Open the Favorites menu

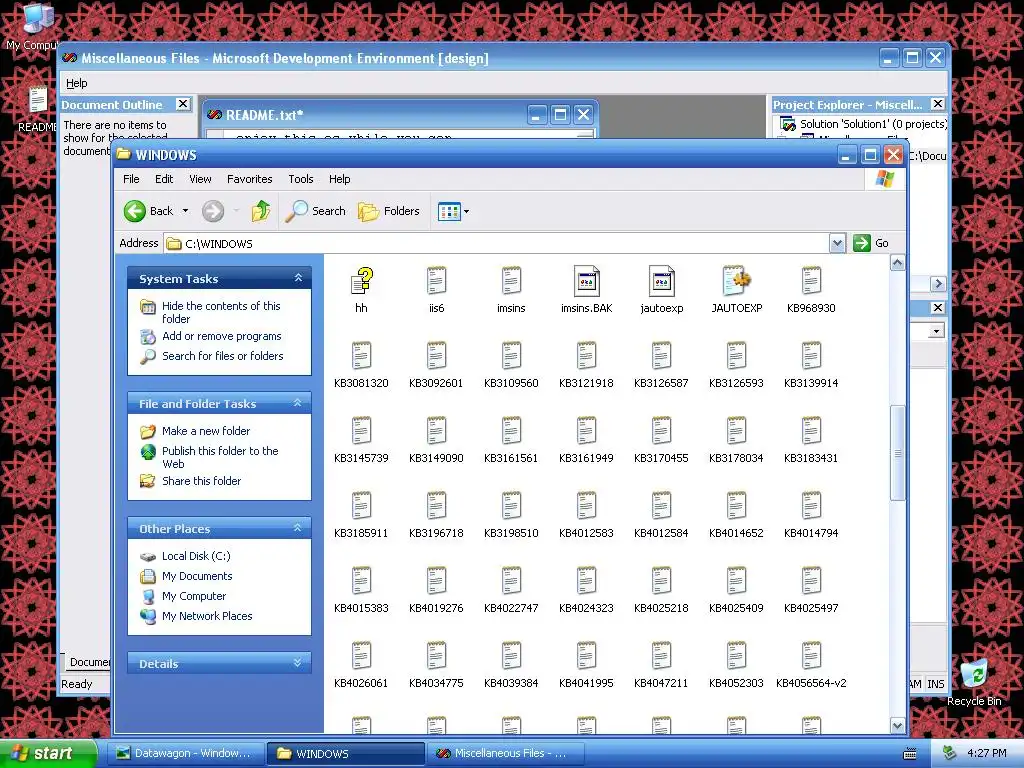pyautogui.click(x=249, y=179)
